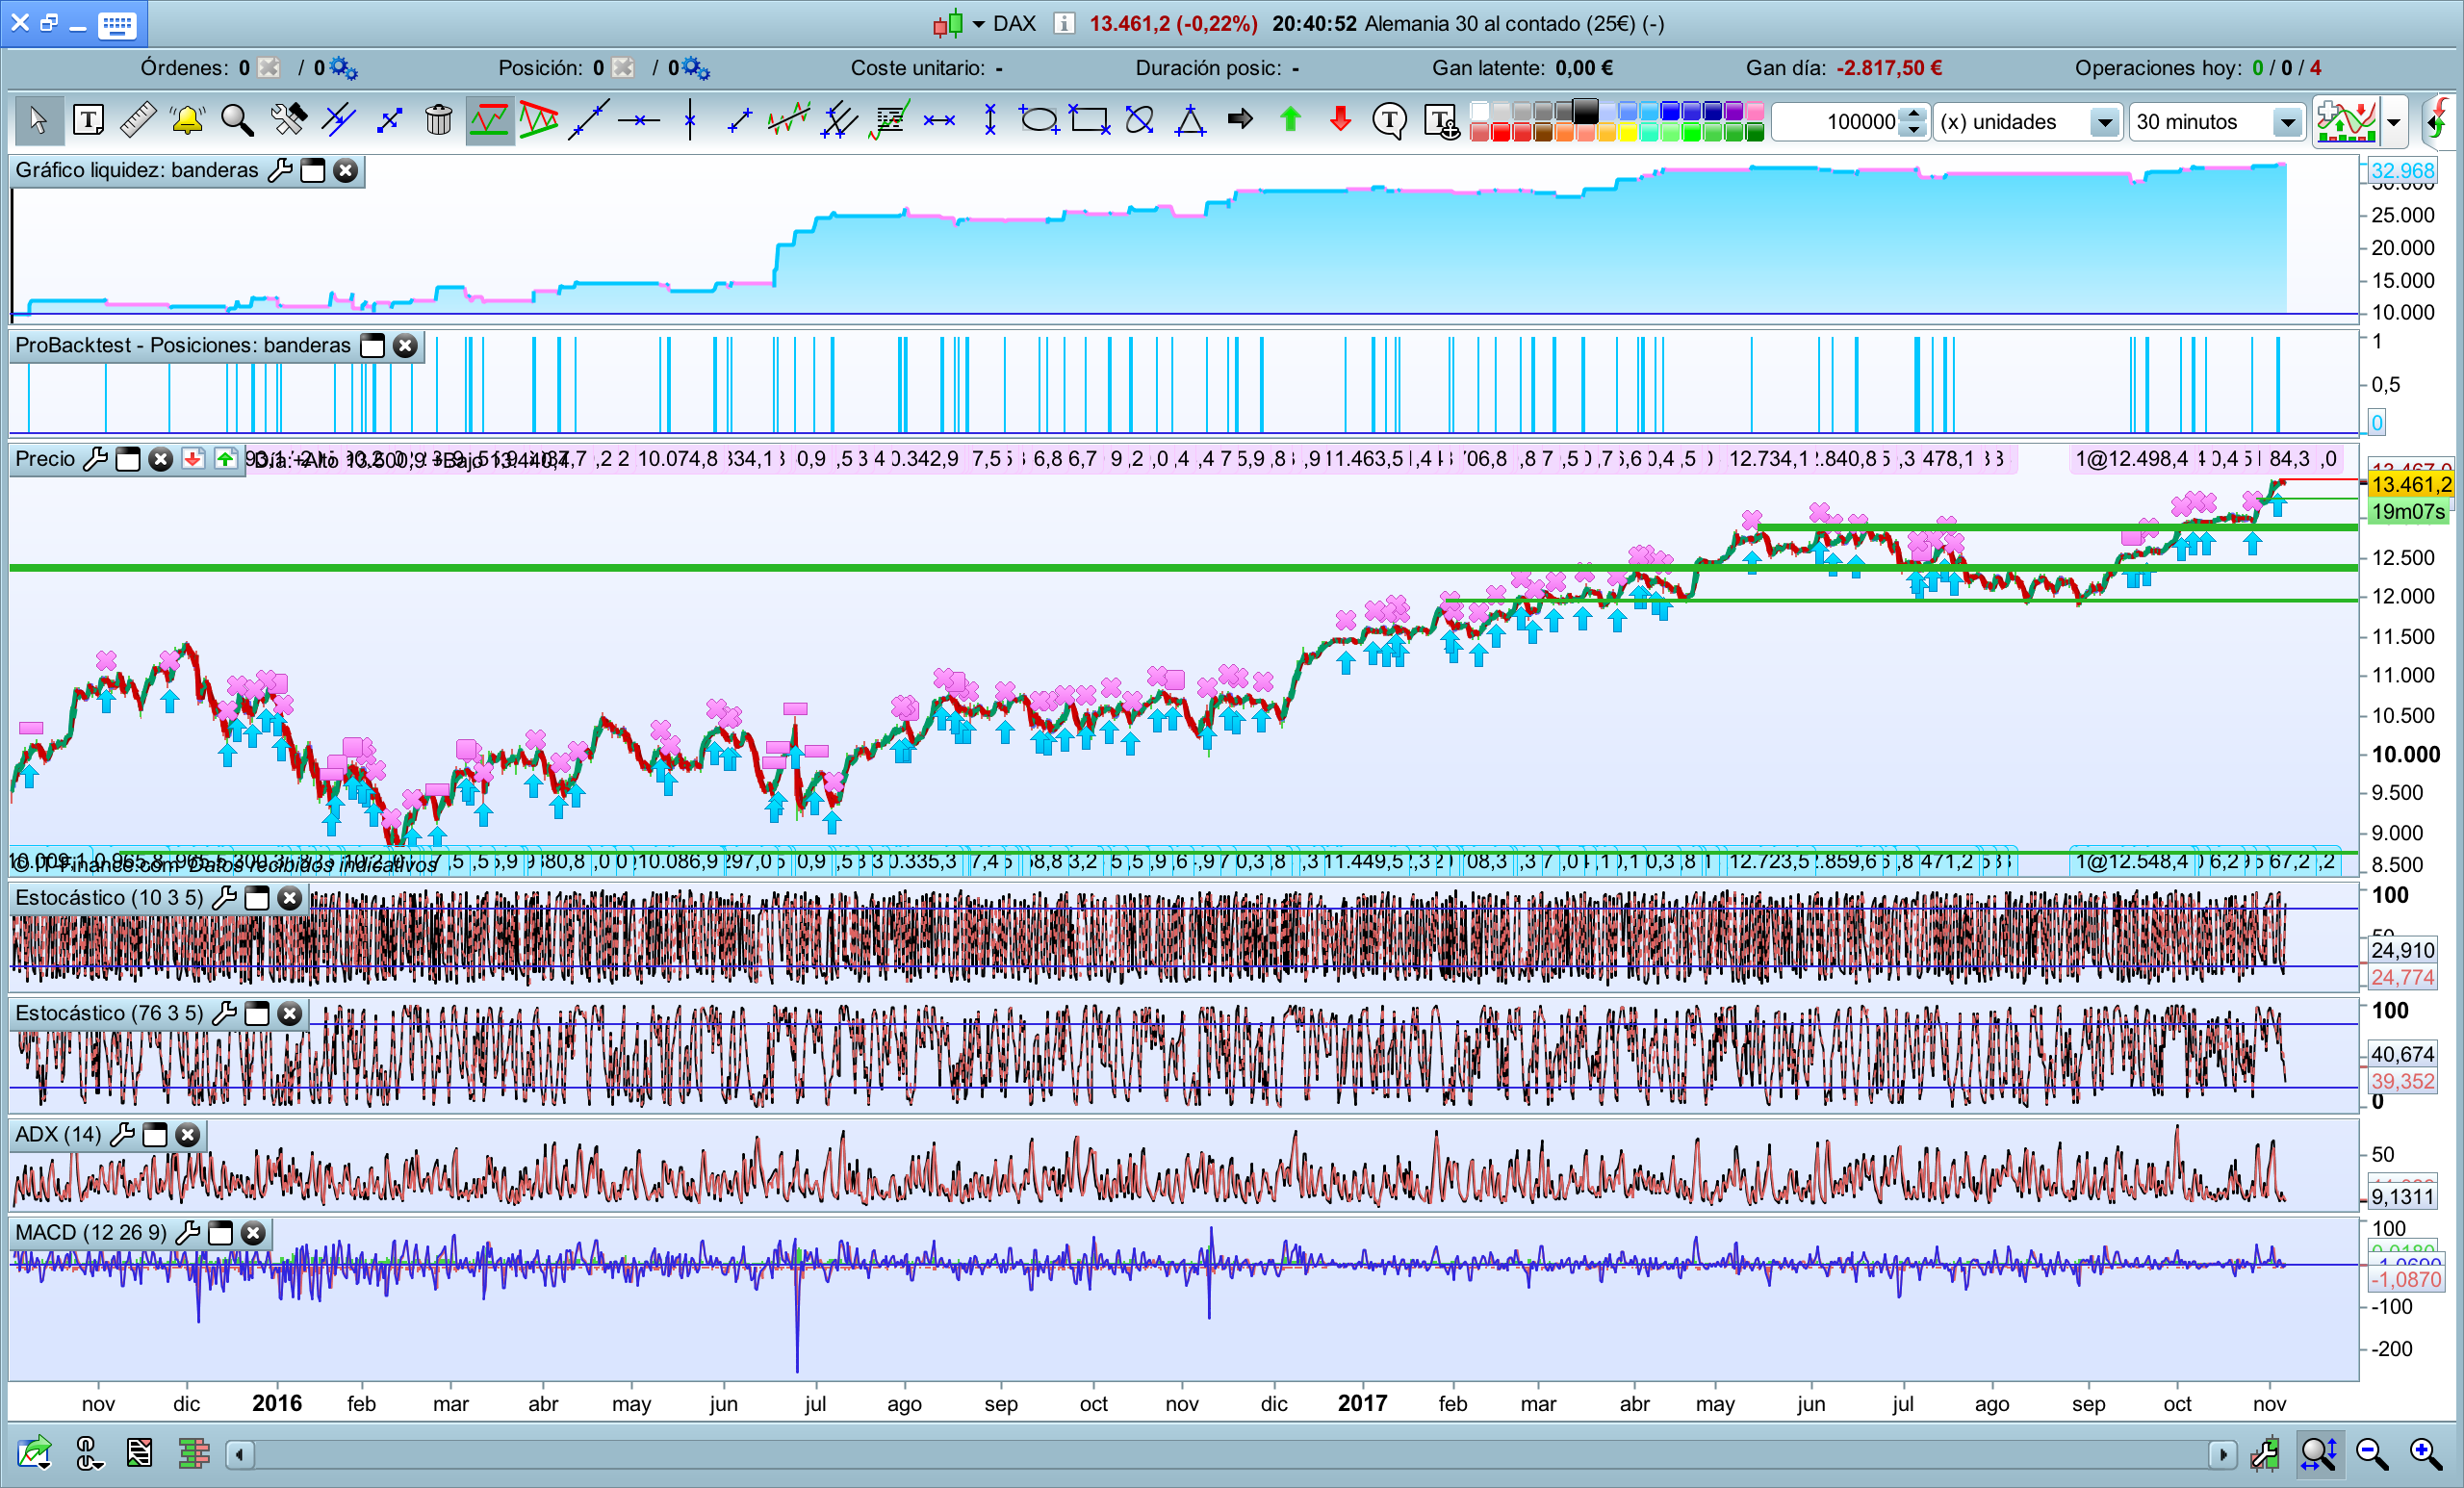
Task: Click the trash can delete tool
Action: click(x=438, y=121)
